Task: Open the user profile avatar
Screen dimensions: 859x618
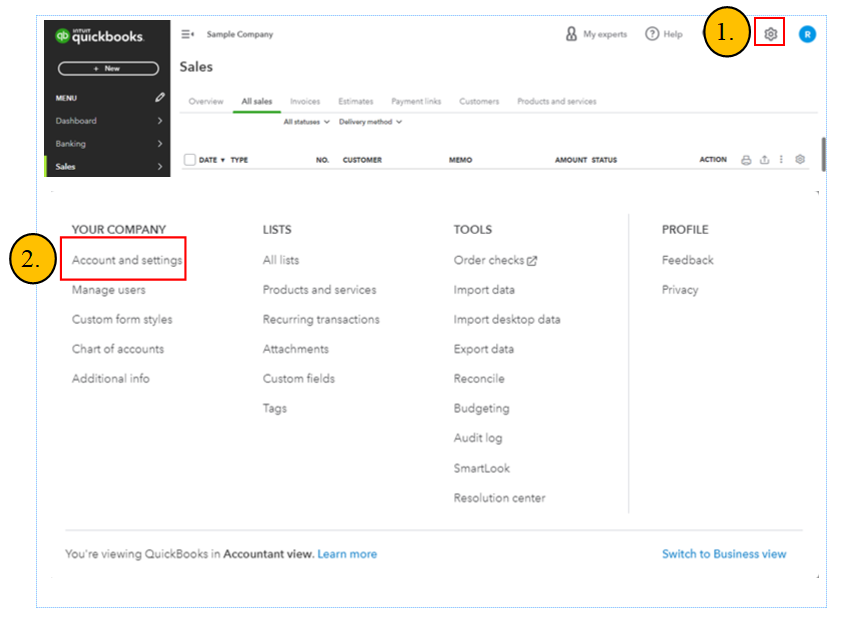Action: pos(807,34)
